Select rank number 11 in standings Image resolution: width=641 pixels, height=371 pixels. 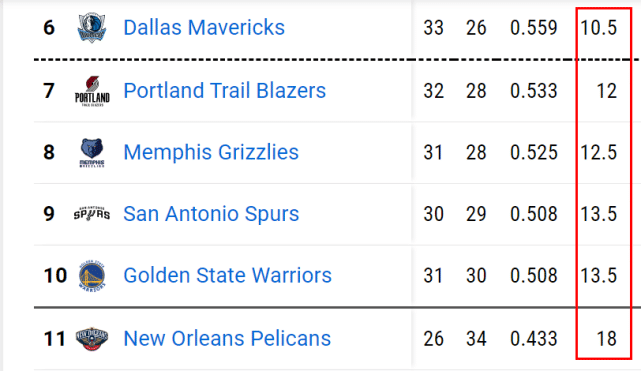click(54, 339)
